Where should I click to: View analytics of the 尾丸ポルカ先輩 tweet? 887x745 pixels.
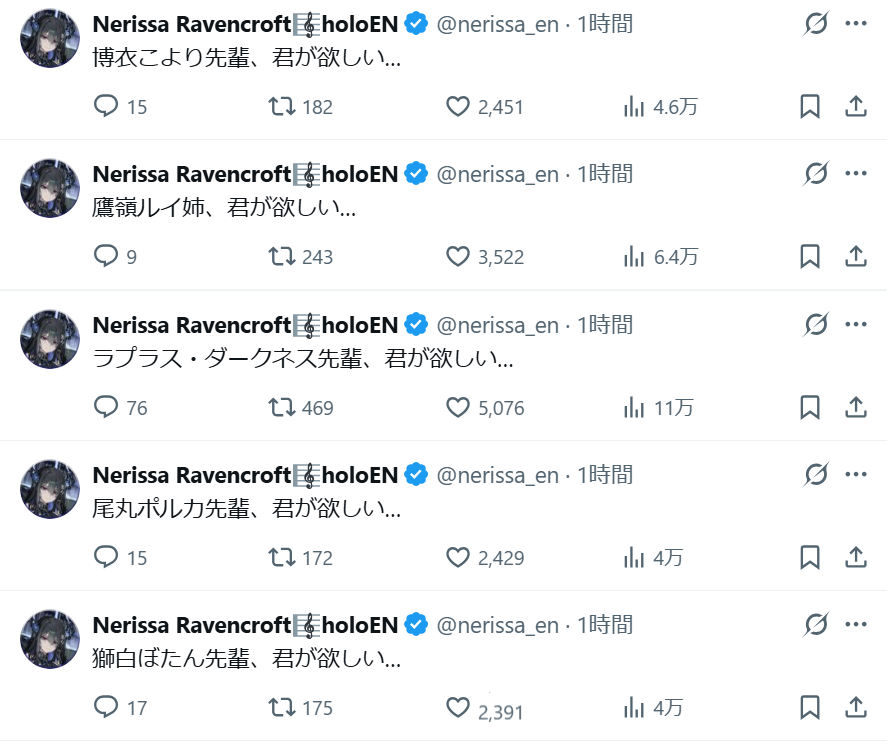(634, 557)
